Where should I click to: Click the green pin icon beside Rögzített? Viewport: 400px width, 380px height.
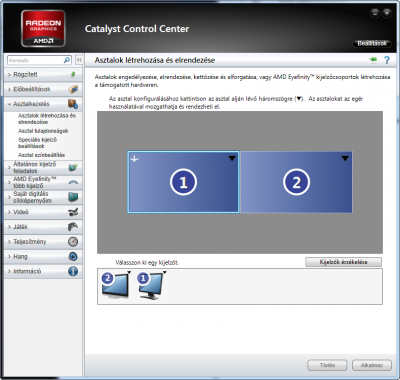[73, 75]
